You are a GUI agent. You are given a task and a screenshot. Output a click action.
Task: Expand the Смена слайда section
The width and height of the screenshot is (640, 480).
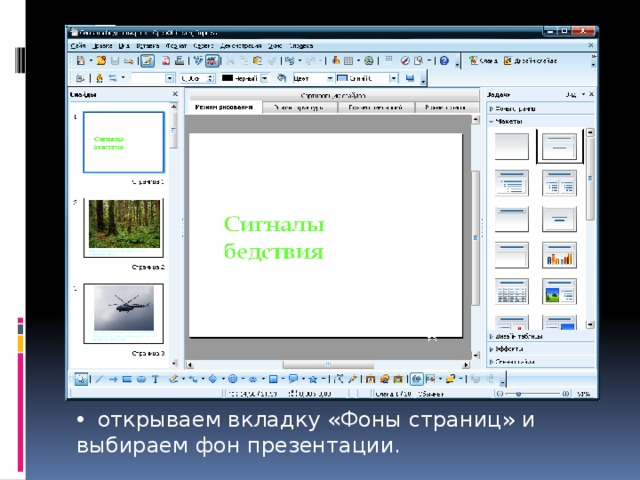pyautogui.click(x=540, y=362)
